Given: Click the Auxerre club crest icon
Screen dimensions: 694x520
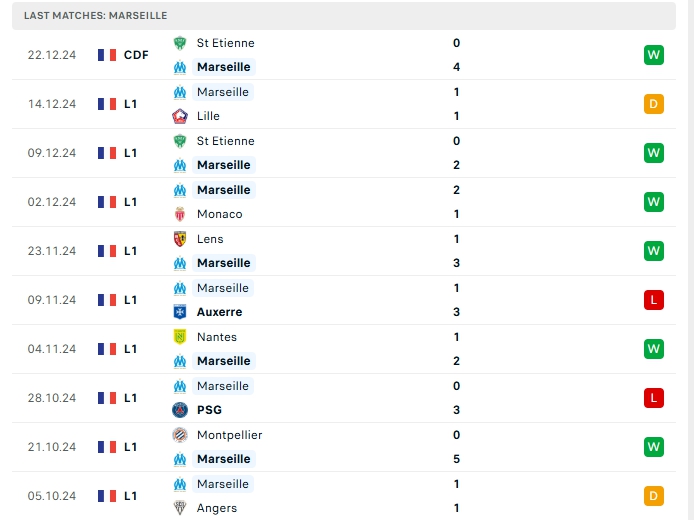Looking at the screenshot, I should (x=180, y=312).
